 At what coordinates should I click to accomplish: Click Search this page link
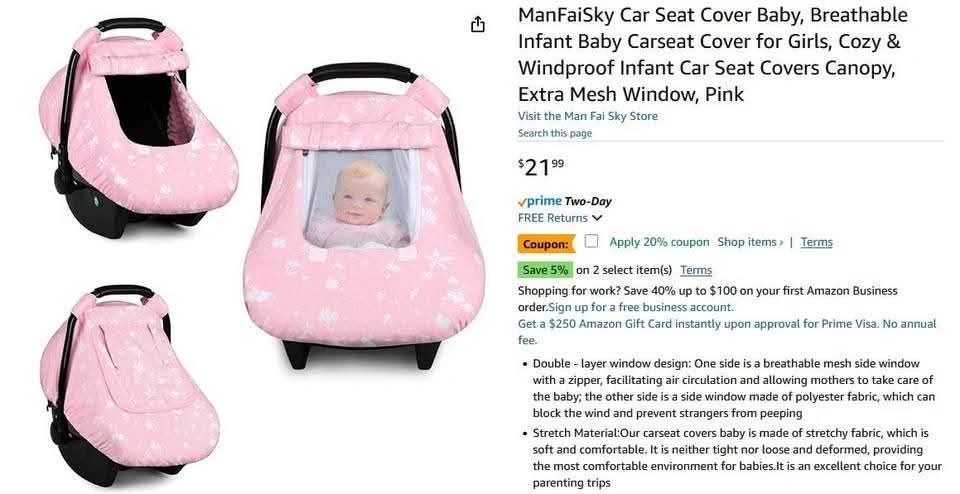click(555, 133)
